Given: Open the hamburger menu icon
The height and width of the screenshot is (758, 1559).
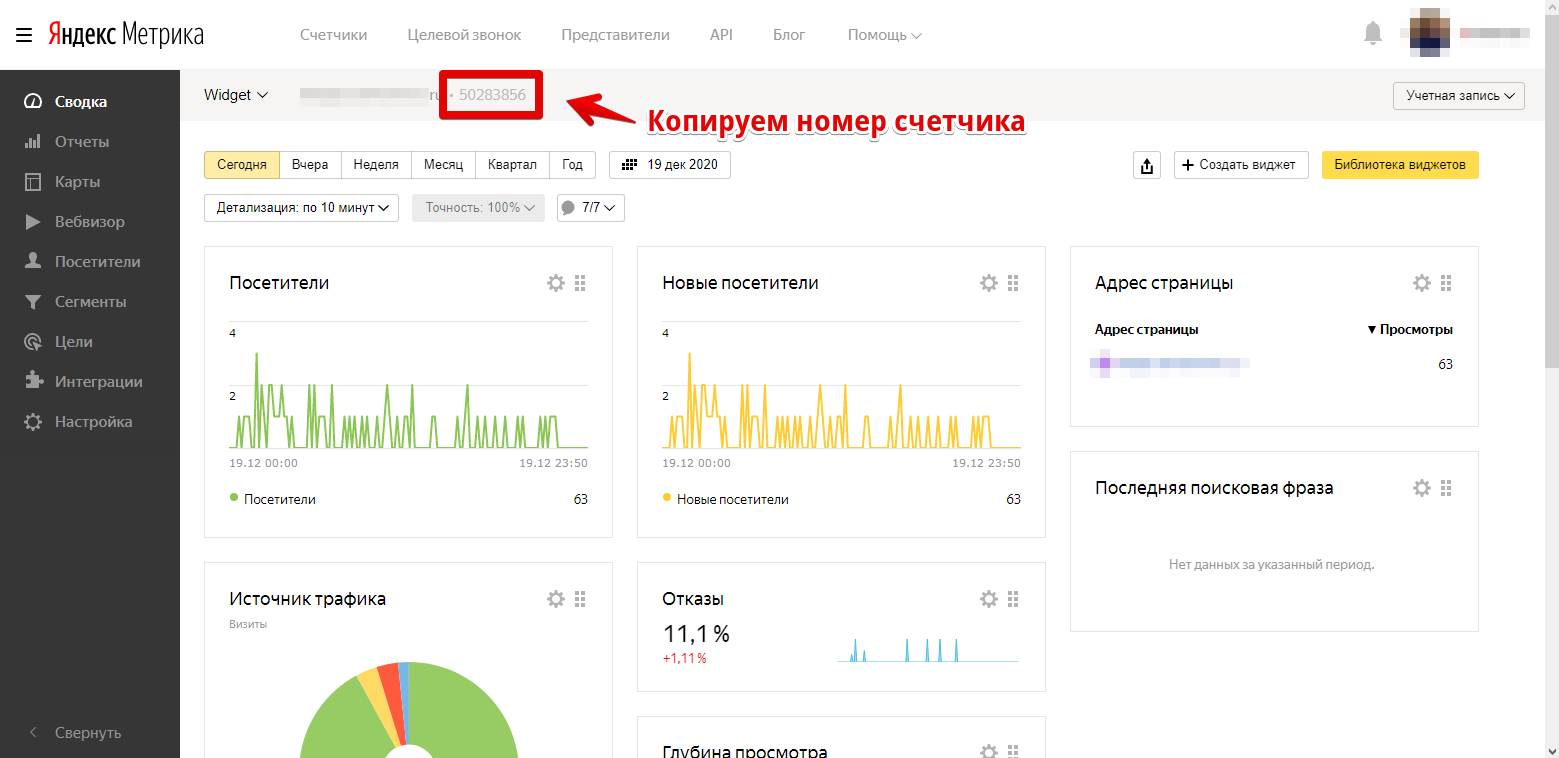Looking at the screenshot, I should coord(24,35).
